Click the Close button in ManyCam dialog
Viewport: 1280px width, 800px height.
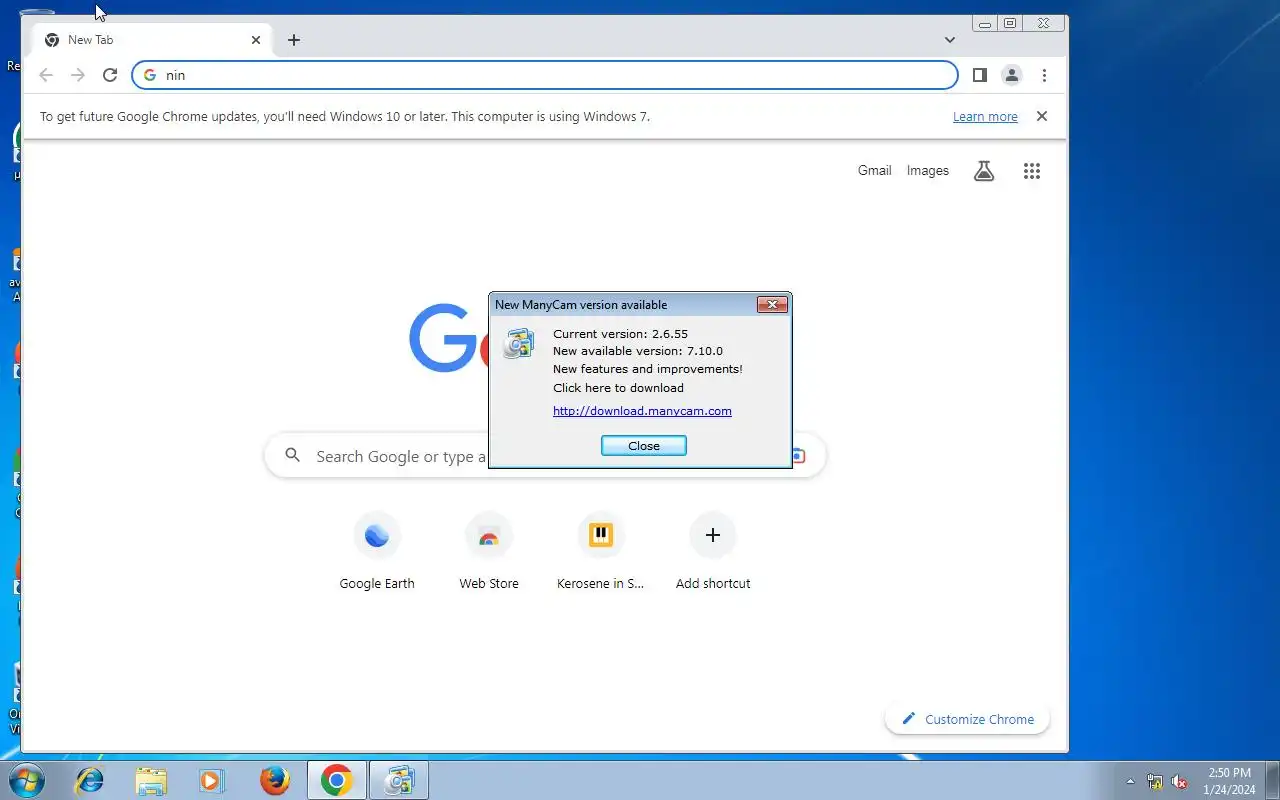click(644, 446)
